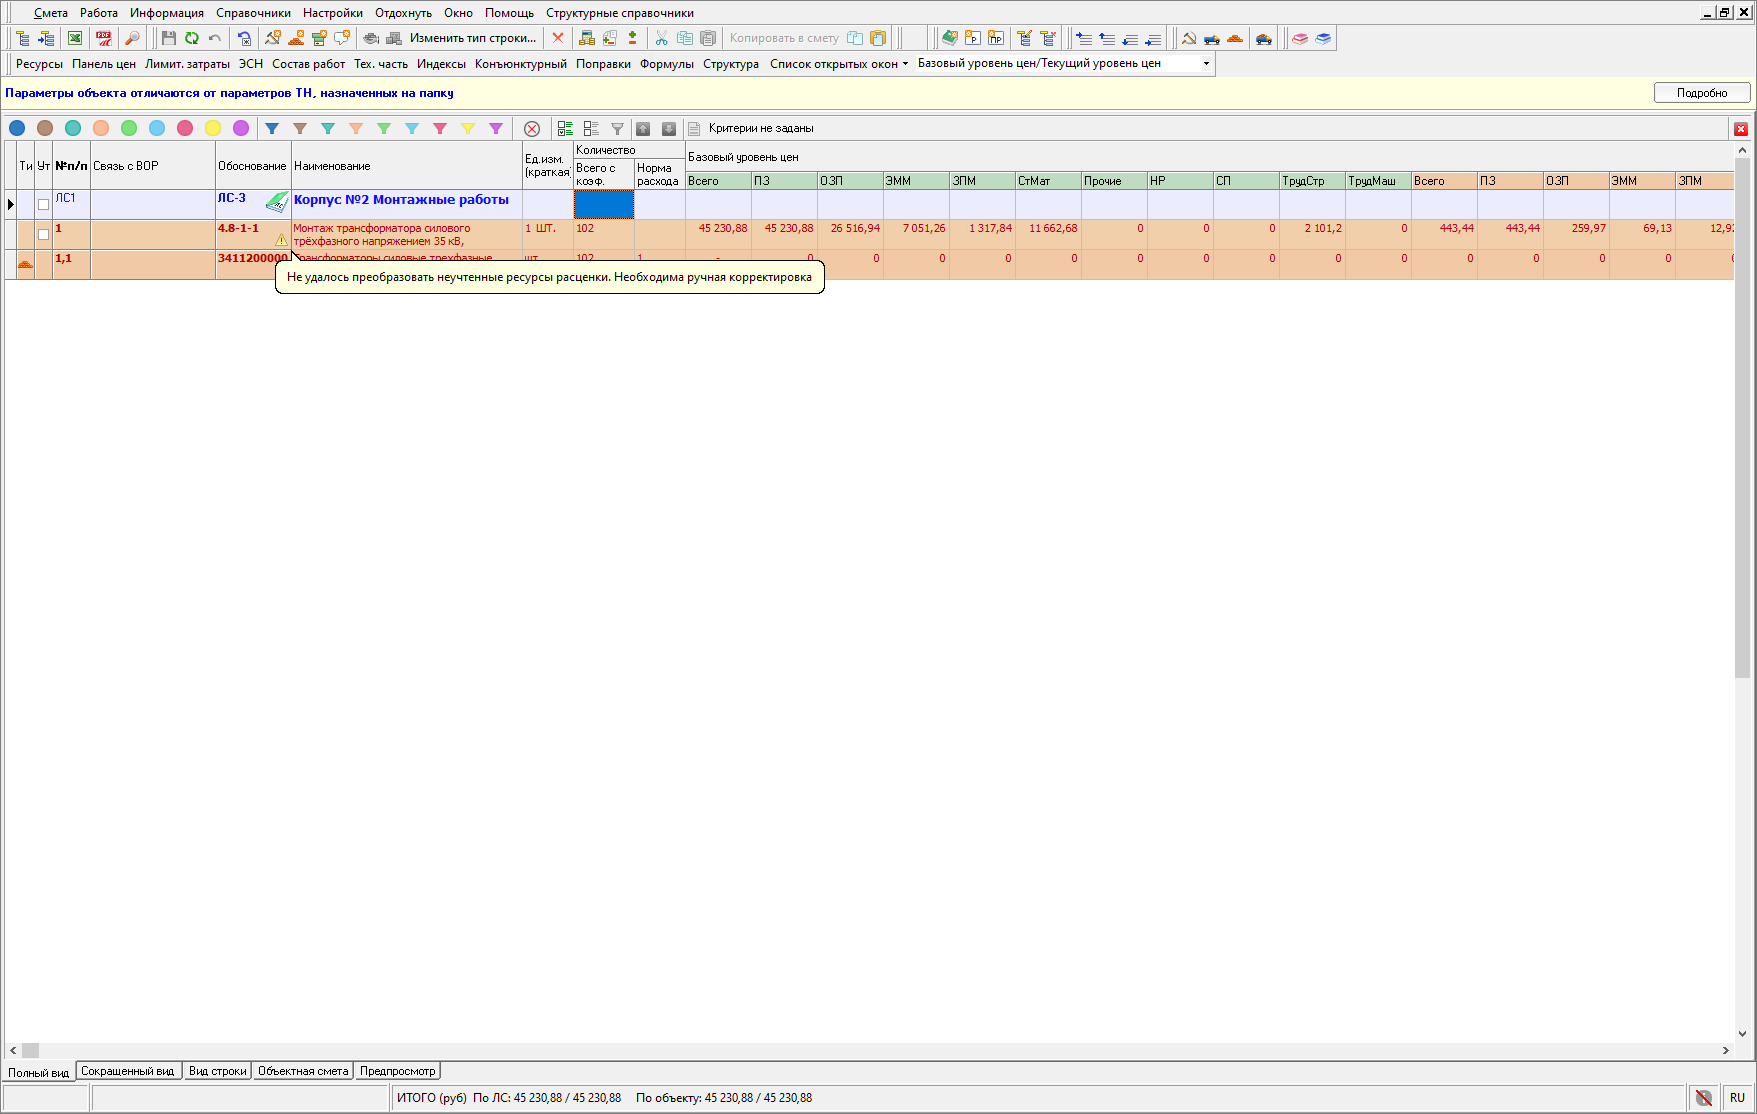Select the yellow color marker circle
The height and width of the screenshot is (1114, 1757).
[x=213, y=129]
